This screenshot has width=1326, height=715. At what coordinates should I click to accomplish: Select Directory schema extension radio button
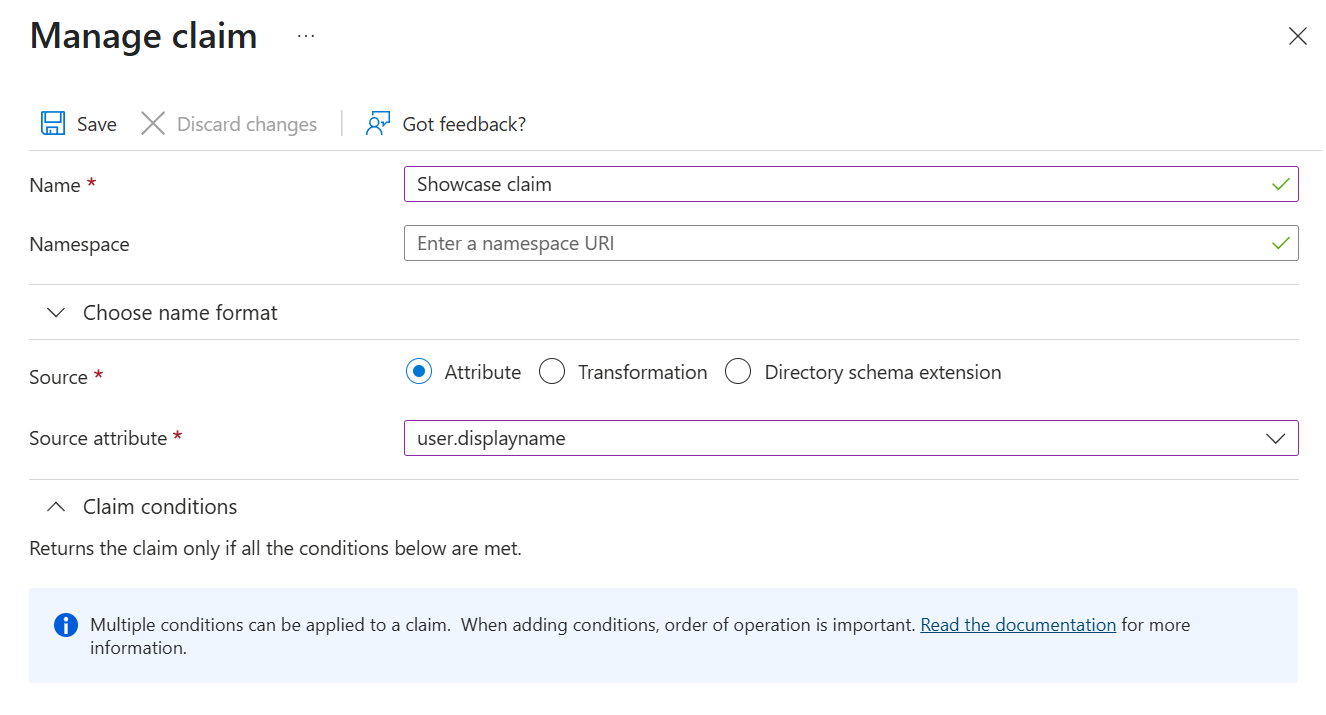738,372
